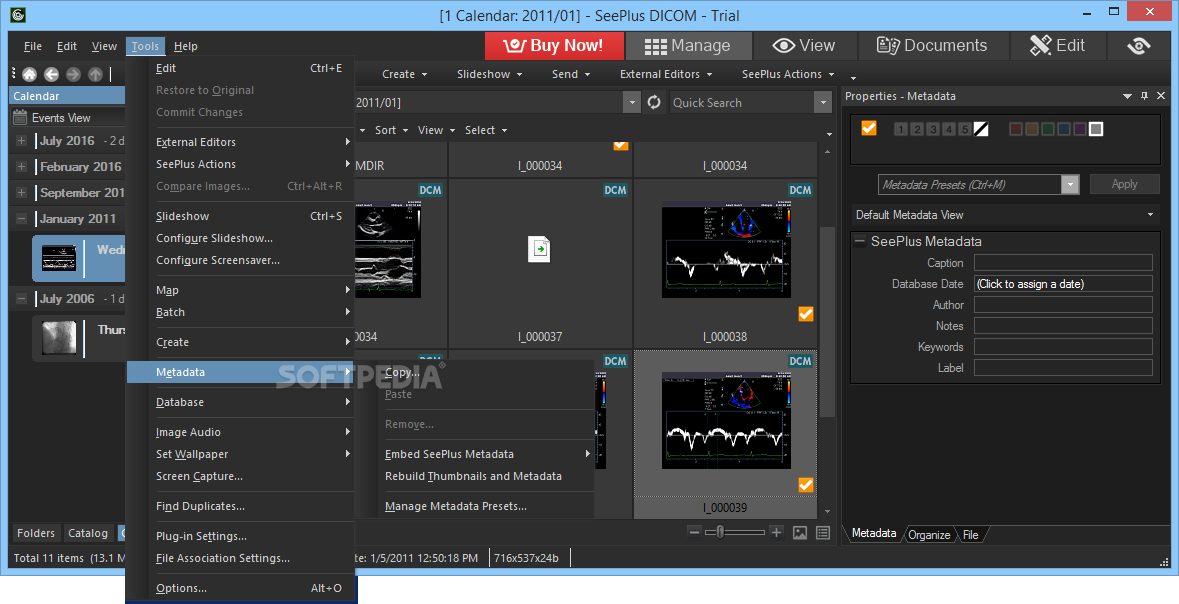The image size is (1179, 604).
Task: Set rating 5 in Properties panel
Action: click(965, 129)
